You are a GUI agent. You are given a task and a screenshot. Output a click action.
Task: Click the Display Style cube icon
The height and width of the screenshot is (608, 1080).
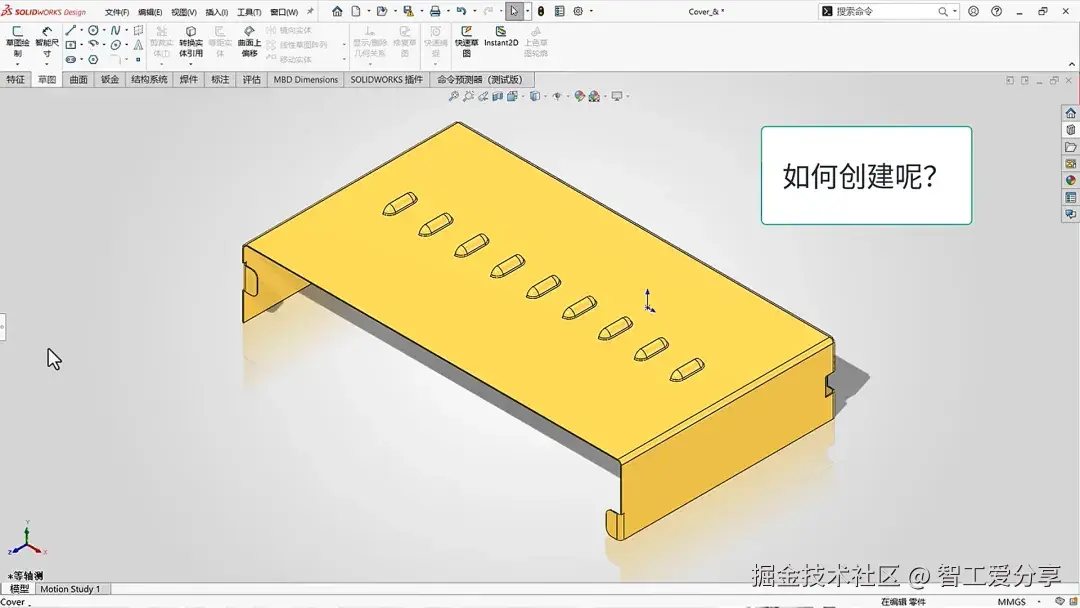534,96
